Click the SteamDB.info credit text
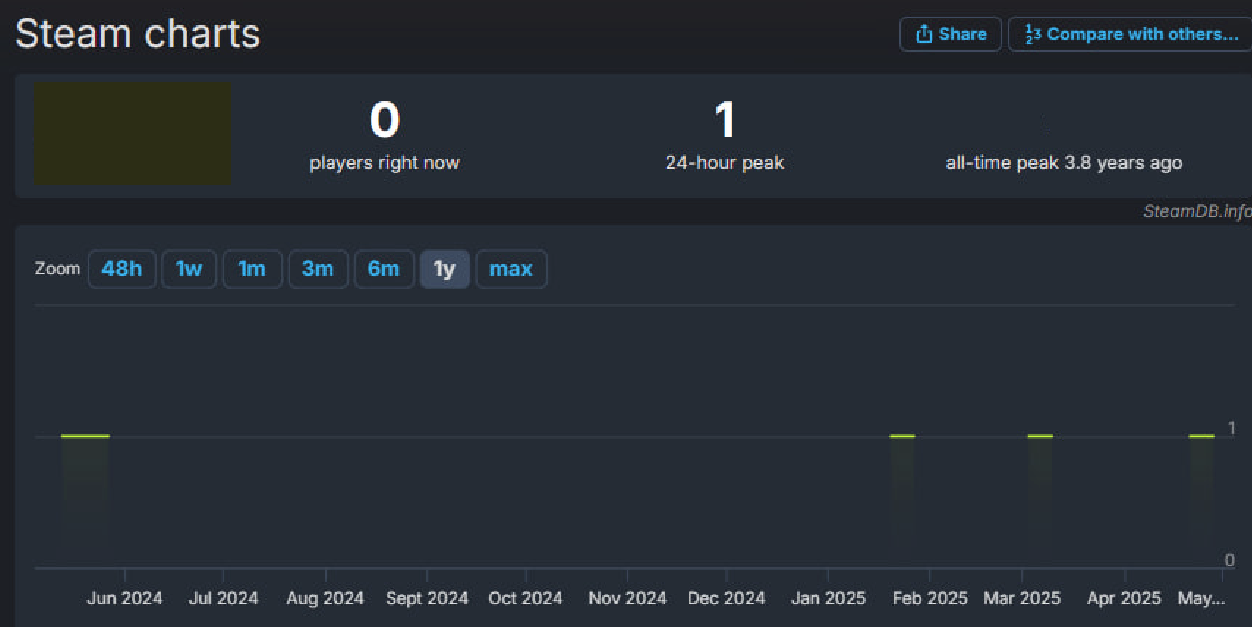 coord(1197,211)
